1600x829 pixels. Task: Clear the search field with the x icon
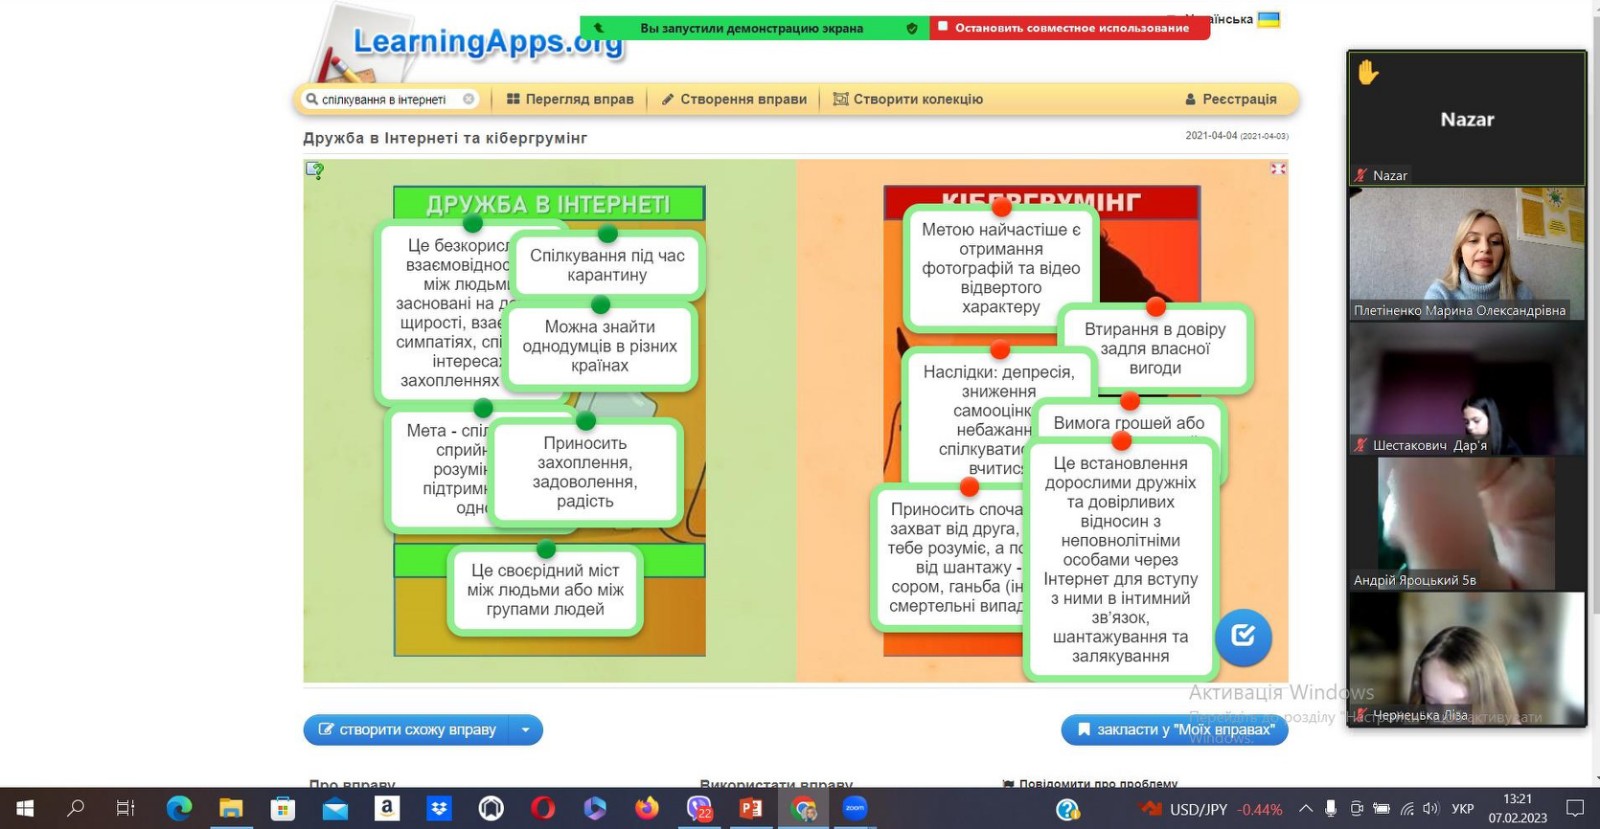click(x=468, y=99)
